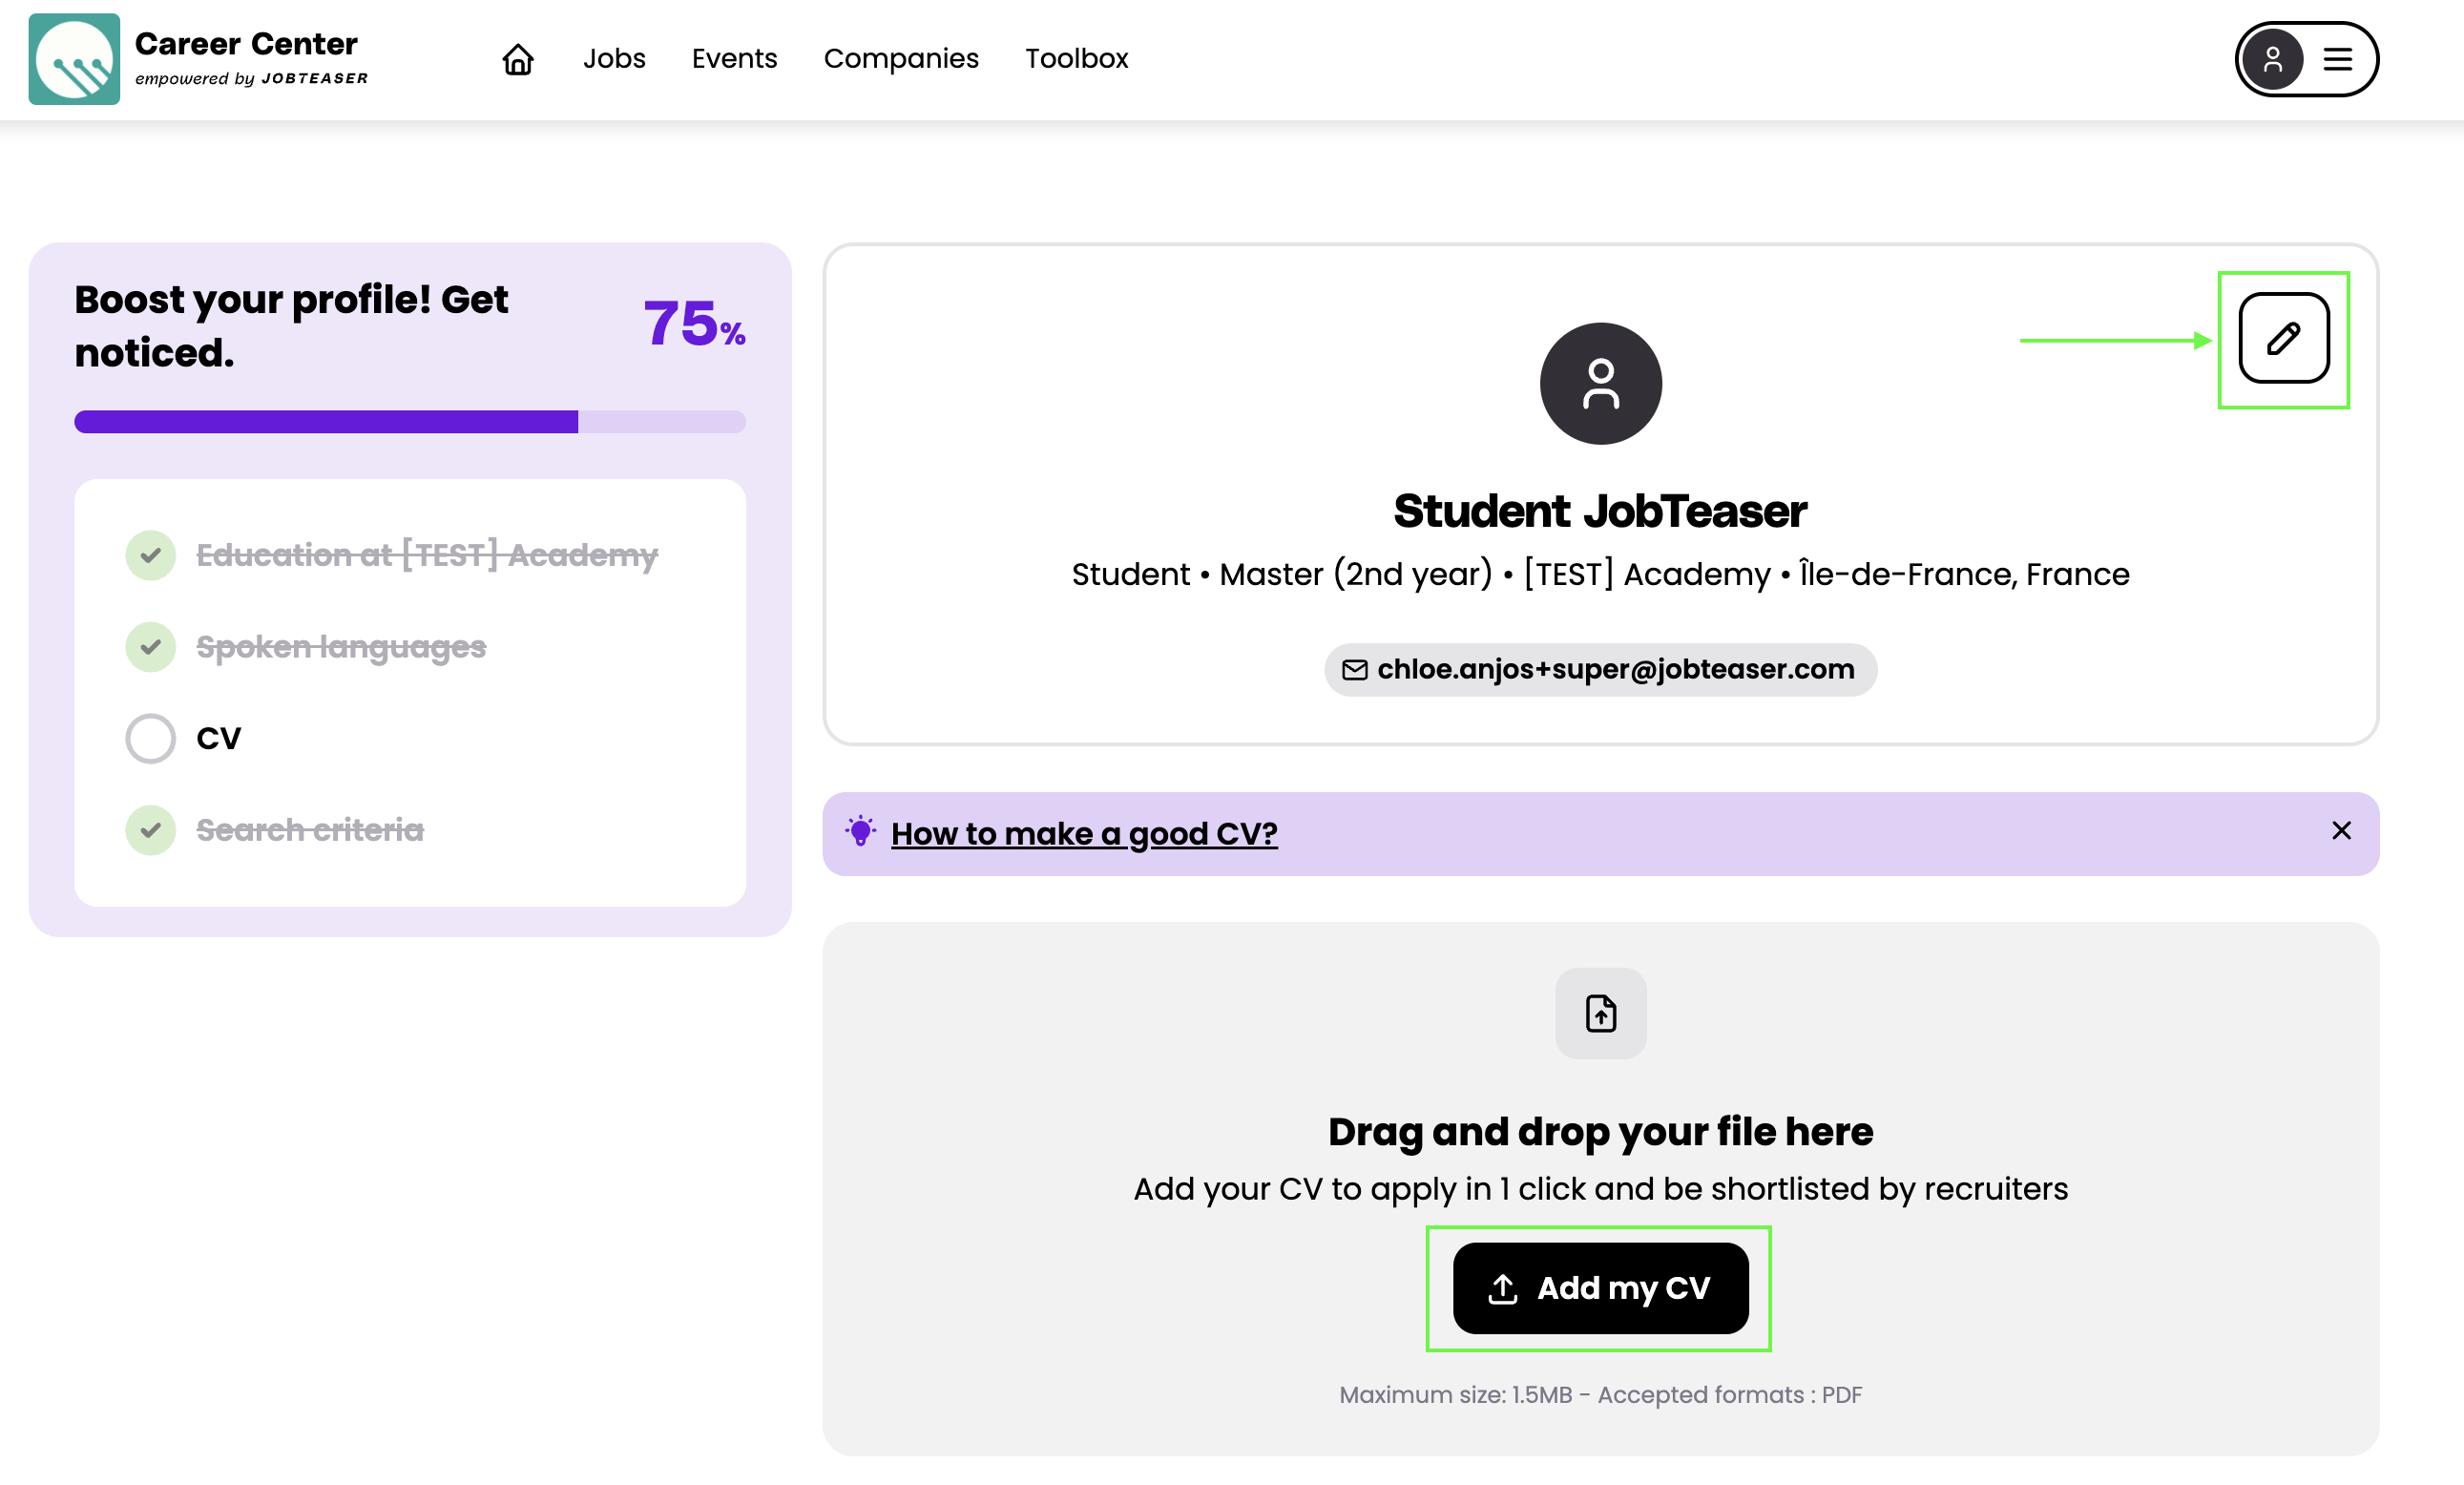Click the profile completion progress bar
Screen dimensions: 2464x1485
coord(410,422)
